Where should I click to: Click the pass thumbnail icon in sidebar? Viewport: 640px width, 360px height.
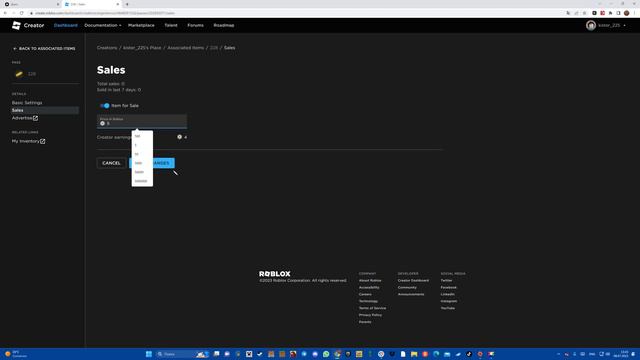tap(19, 74)
